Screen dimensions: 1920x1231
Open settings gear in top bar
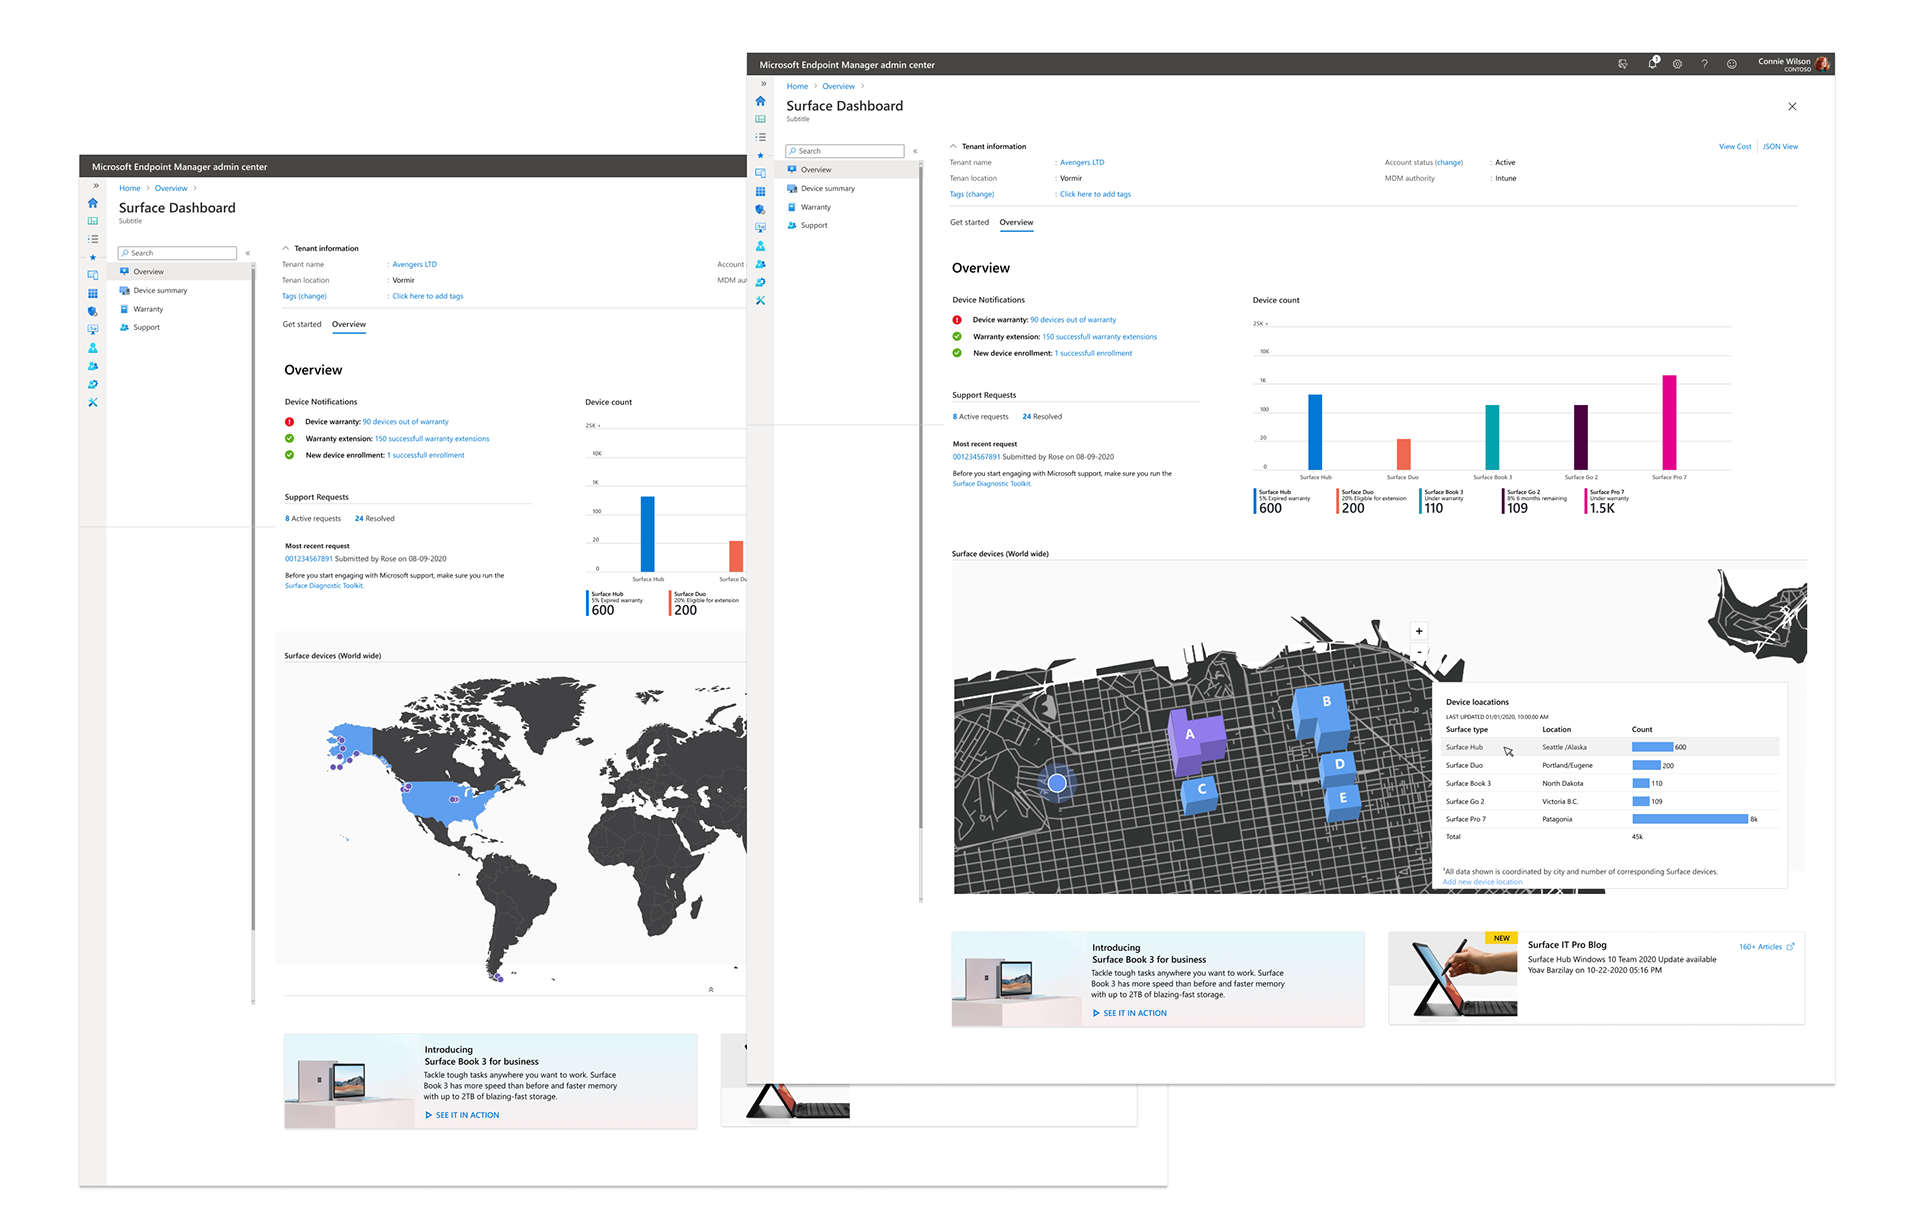coord(1677,64)
